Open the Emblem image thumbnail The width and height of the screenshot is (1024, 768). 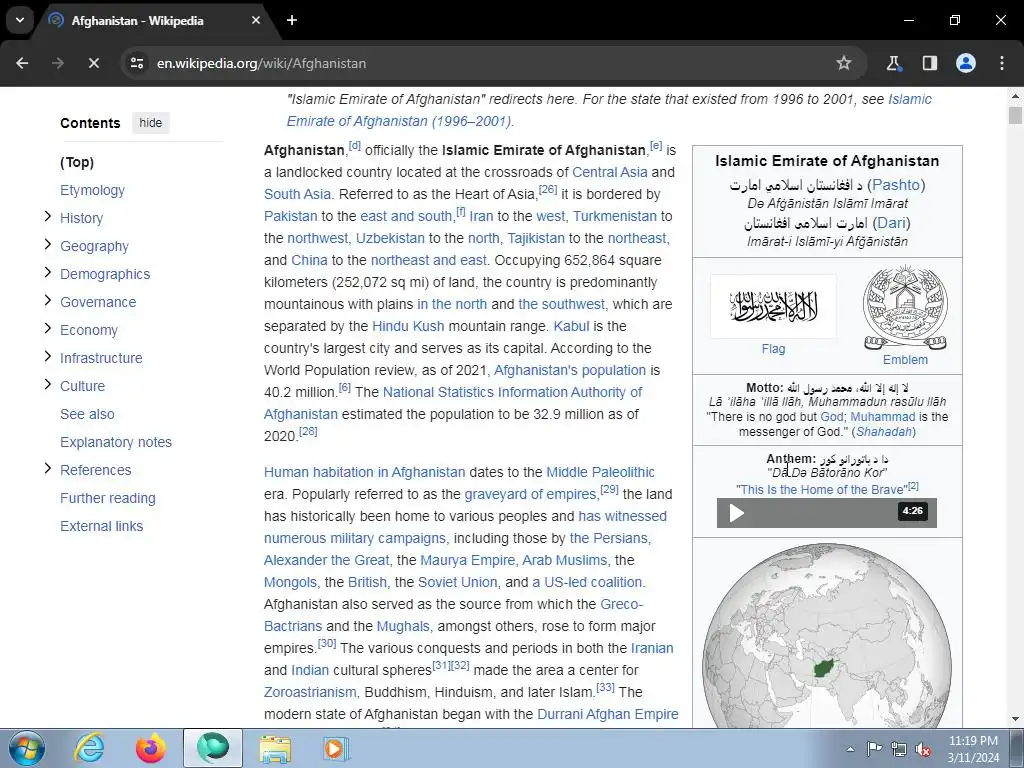[905, 308]
